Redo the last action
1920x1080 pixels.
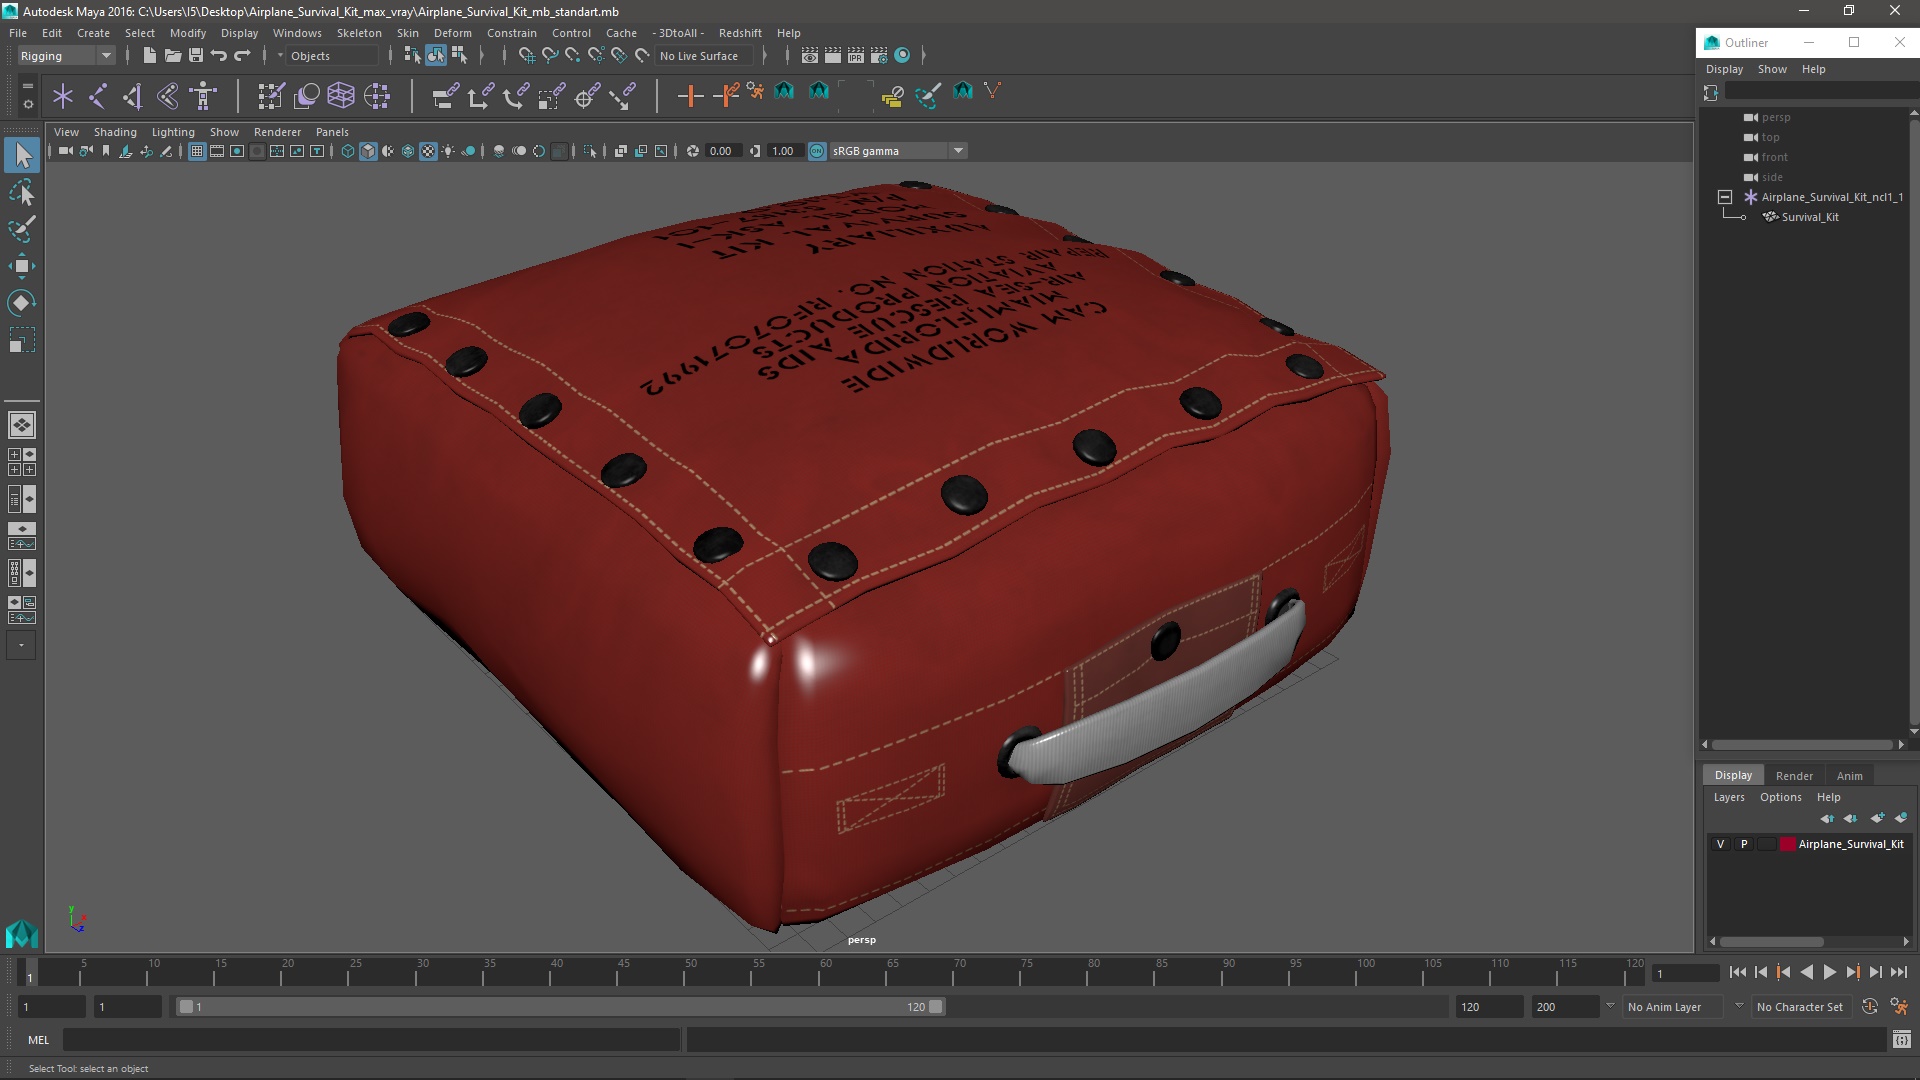pos(242,56)
